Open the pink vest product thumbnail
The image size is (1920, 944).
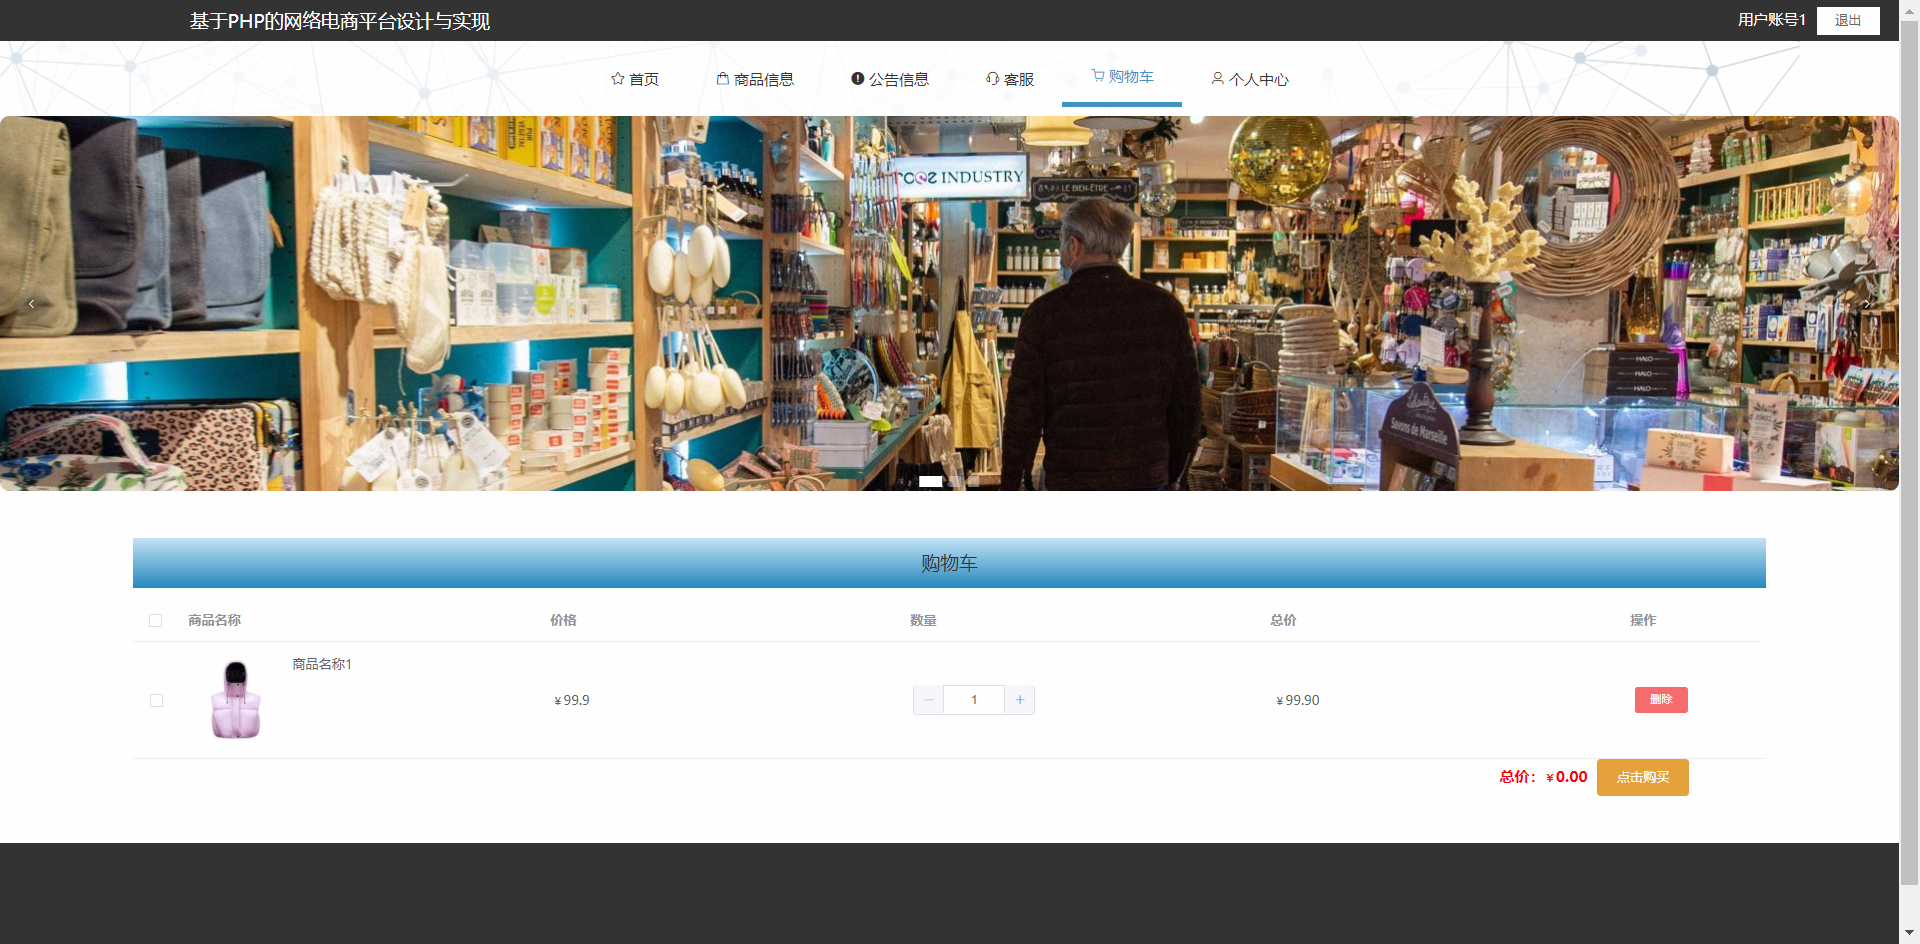[x=236, y=700]
